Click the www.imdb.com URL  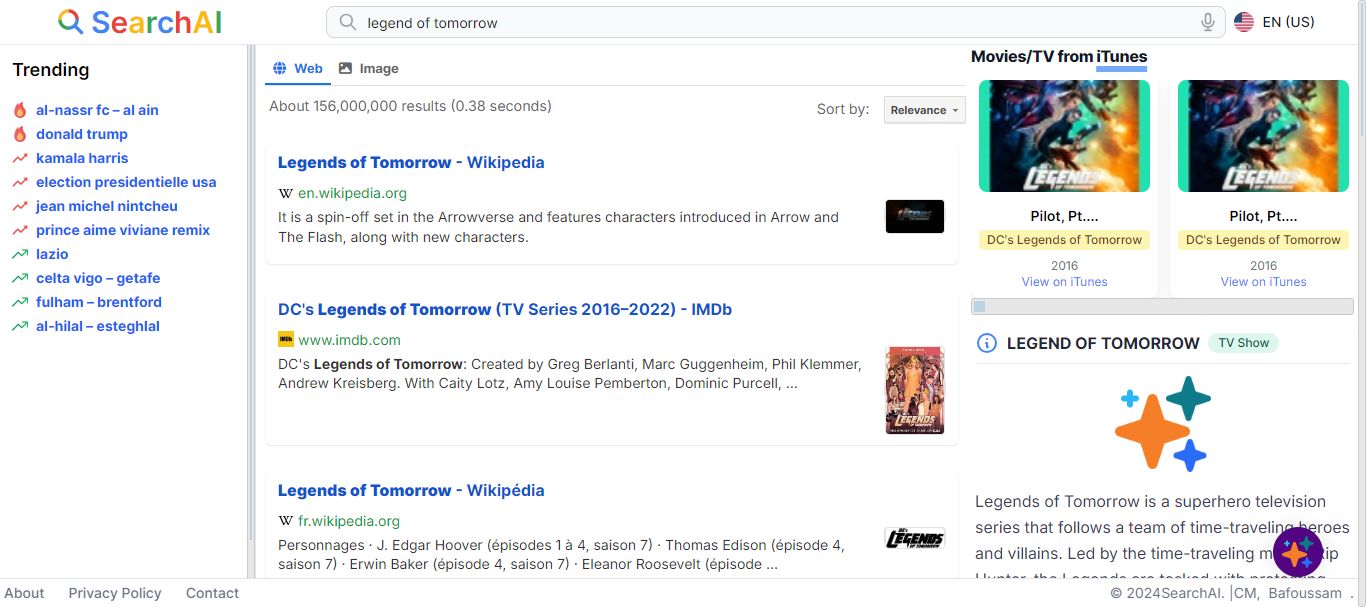click(x=349, y=339)
